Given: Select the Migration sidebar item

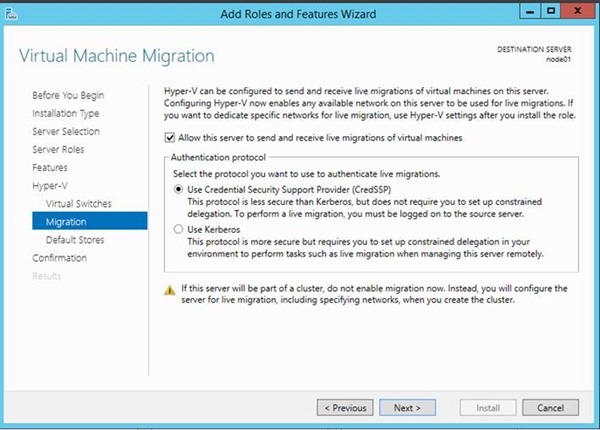Looking at the screenshot, I should (x=66, y=221).
